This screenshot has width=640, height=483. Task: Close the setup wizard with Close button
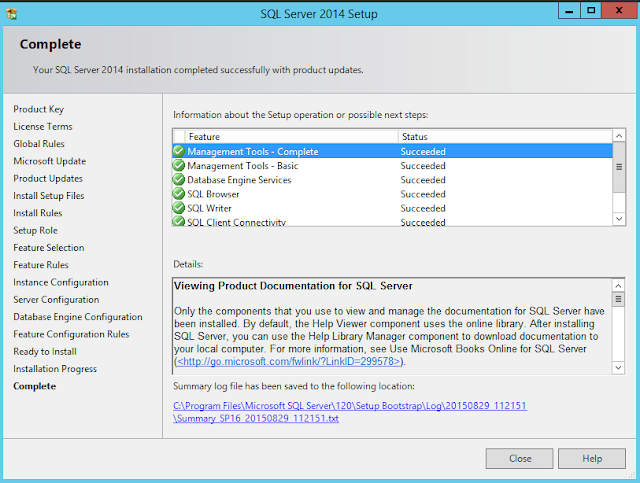pyautogui.click(x=520, y=459)
